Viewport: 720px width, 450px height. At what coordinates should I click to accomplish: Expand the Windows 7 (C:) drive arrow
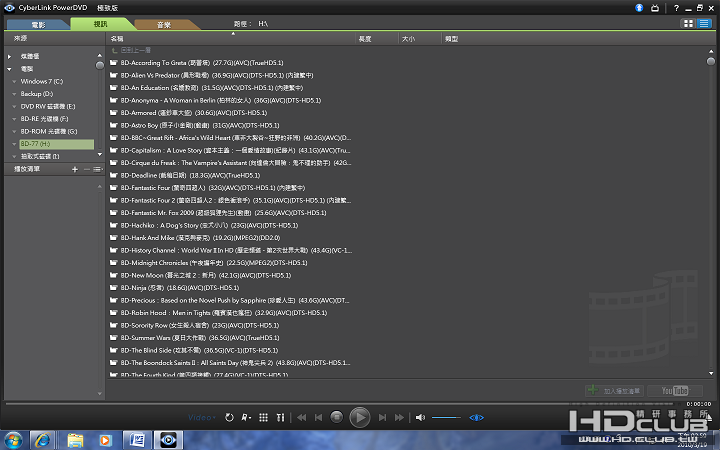14,82
